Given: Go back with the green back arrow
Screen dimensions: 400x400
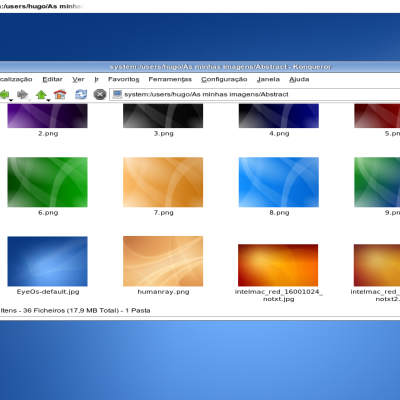Looking at the screenshot, I should pyautogui.click(x=4, y=94).
